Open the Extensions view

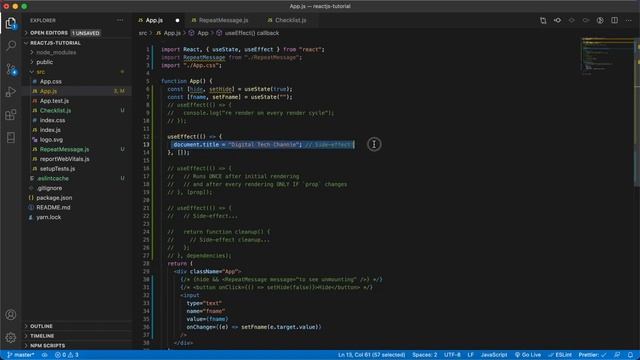pos(11,115)
